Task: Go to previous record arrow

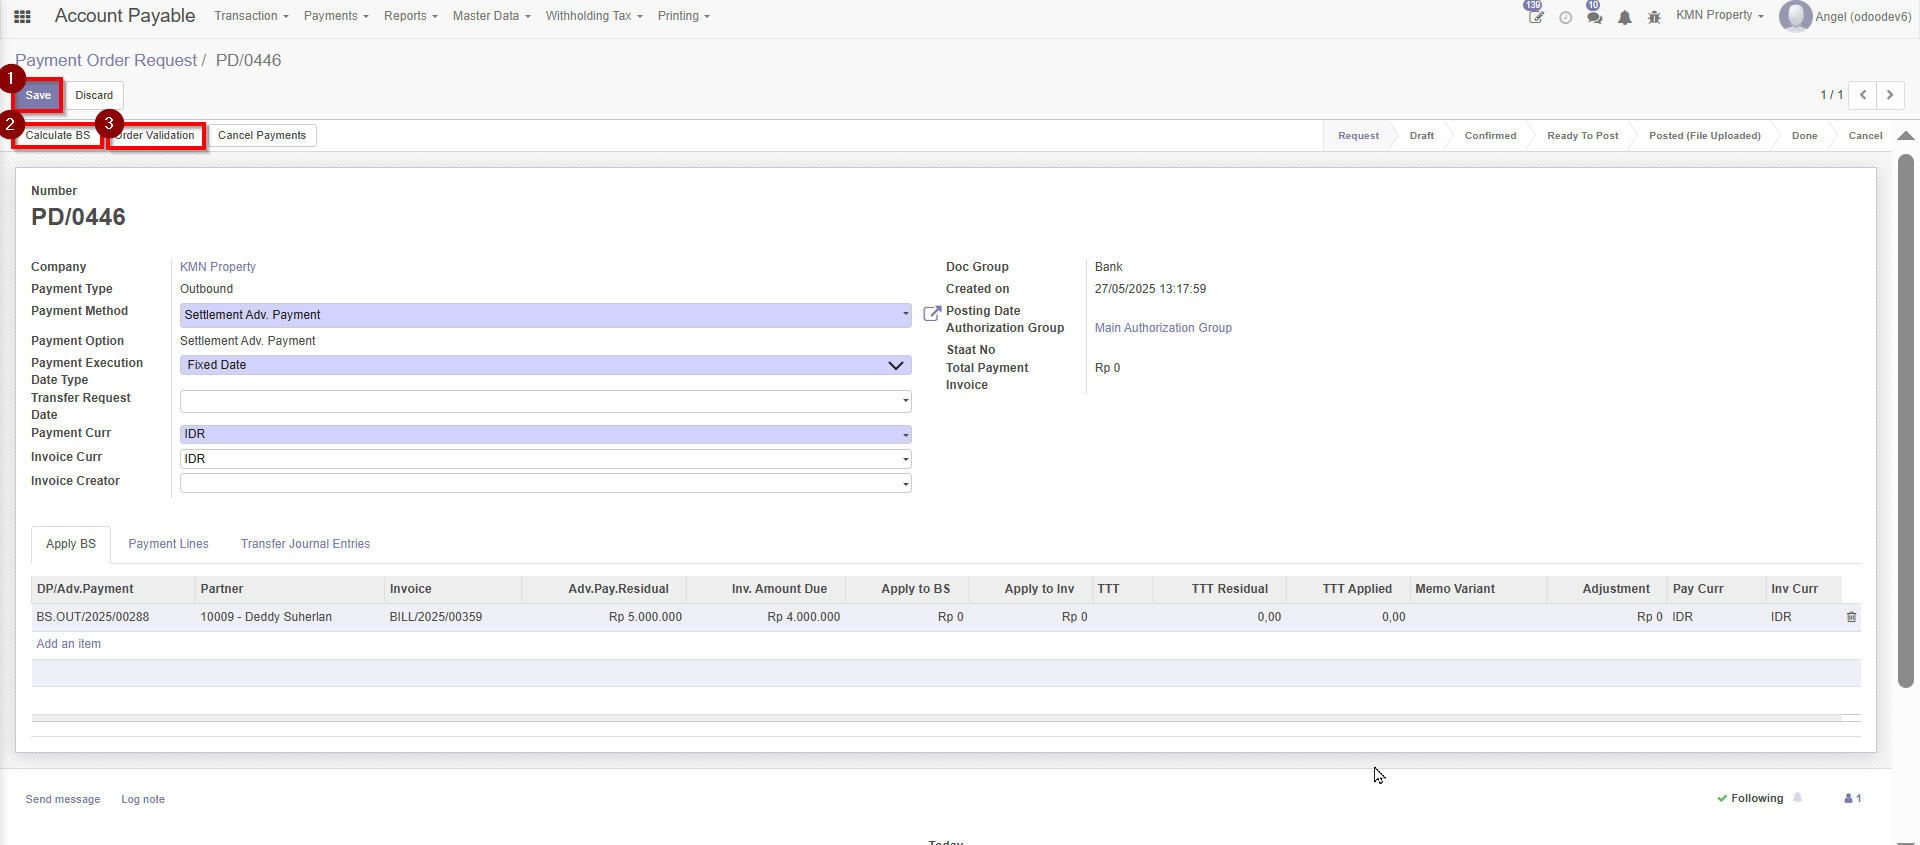Action: (x=1863, y=95)
